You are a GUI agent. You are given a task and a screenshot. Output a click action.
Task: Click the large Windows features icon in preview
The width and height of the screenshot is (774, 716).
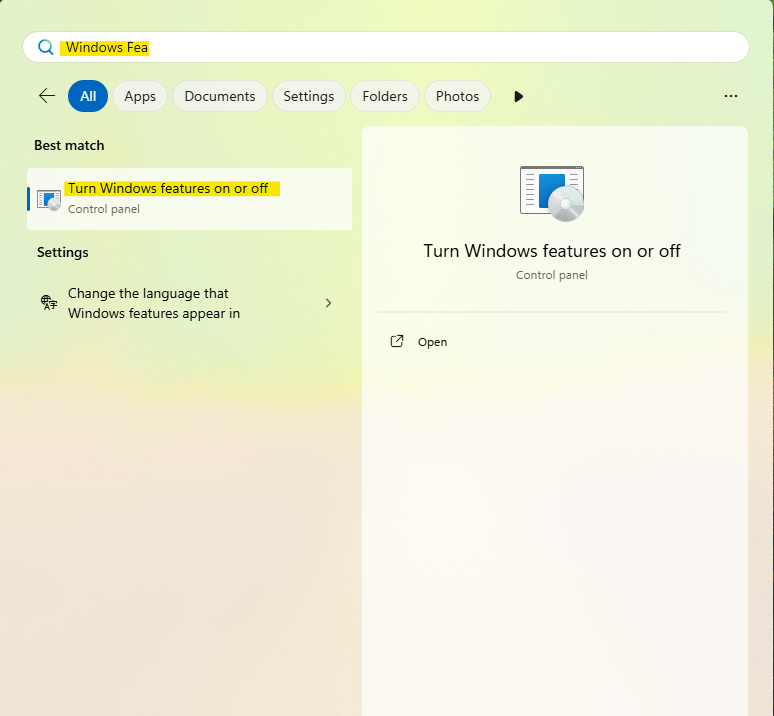point(552,193)
